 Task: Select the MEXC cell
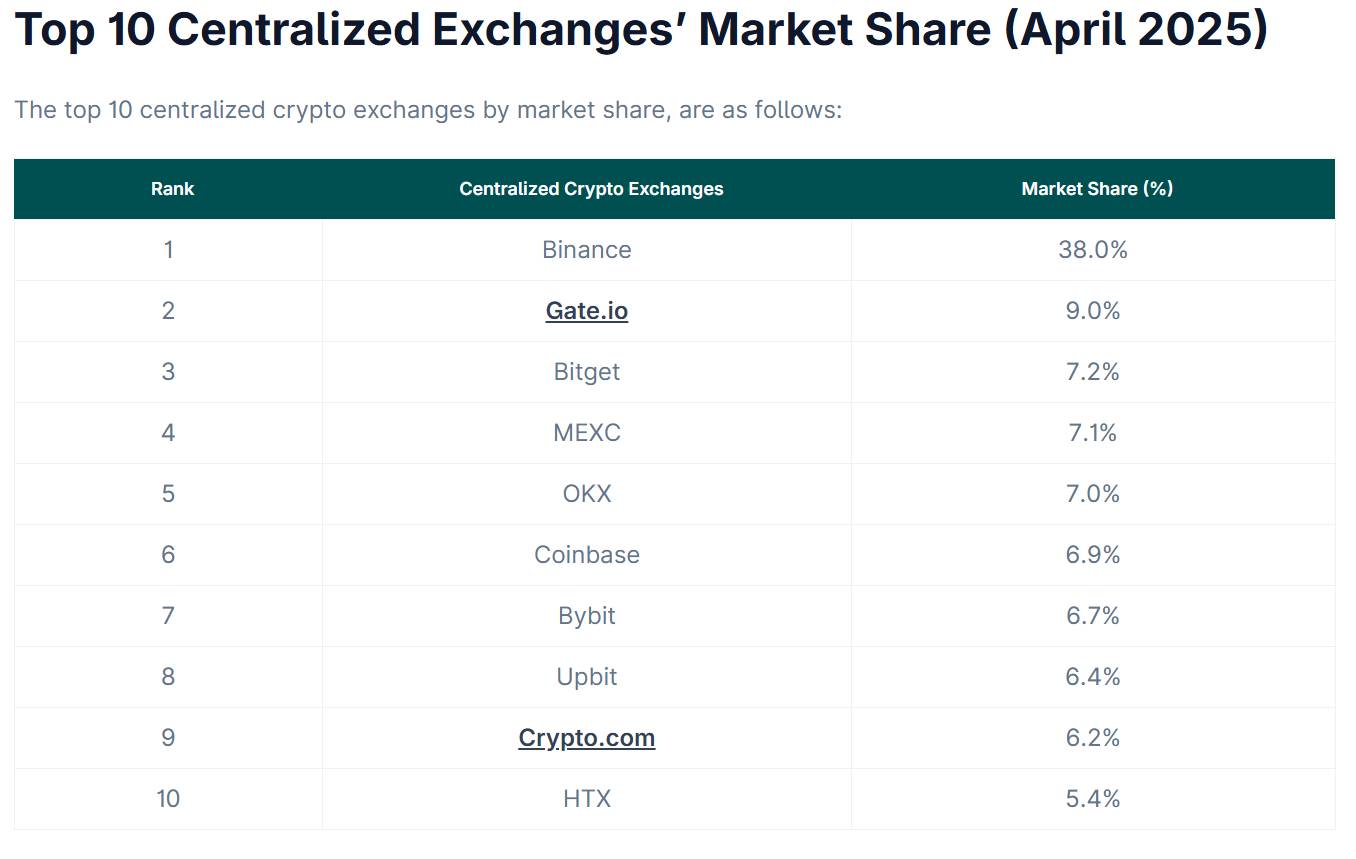tap(586, 433)
